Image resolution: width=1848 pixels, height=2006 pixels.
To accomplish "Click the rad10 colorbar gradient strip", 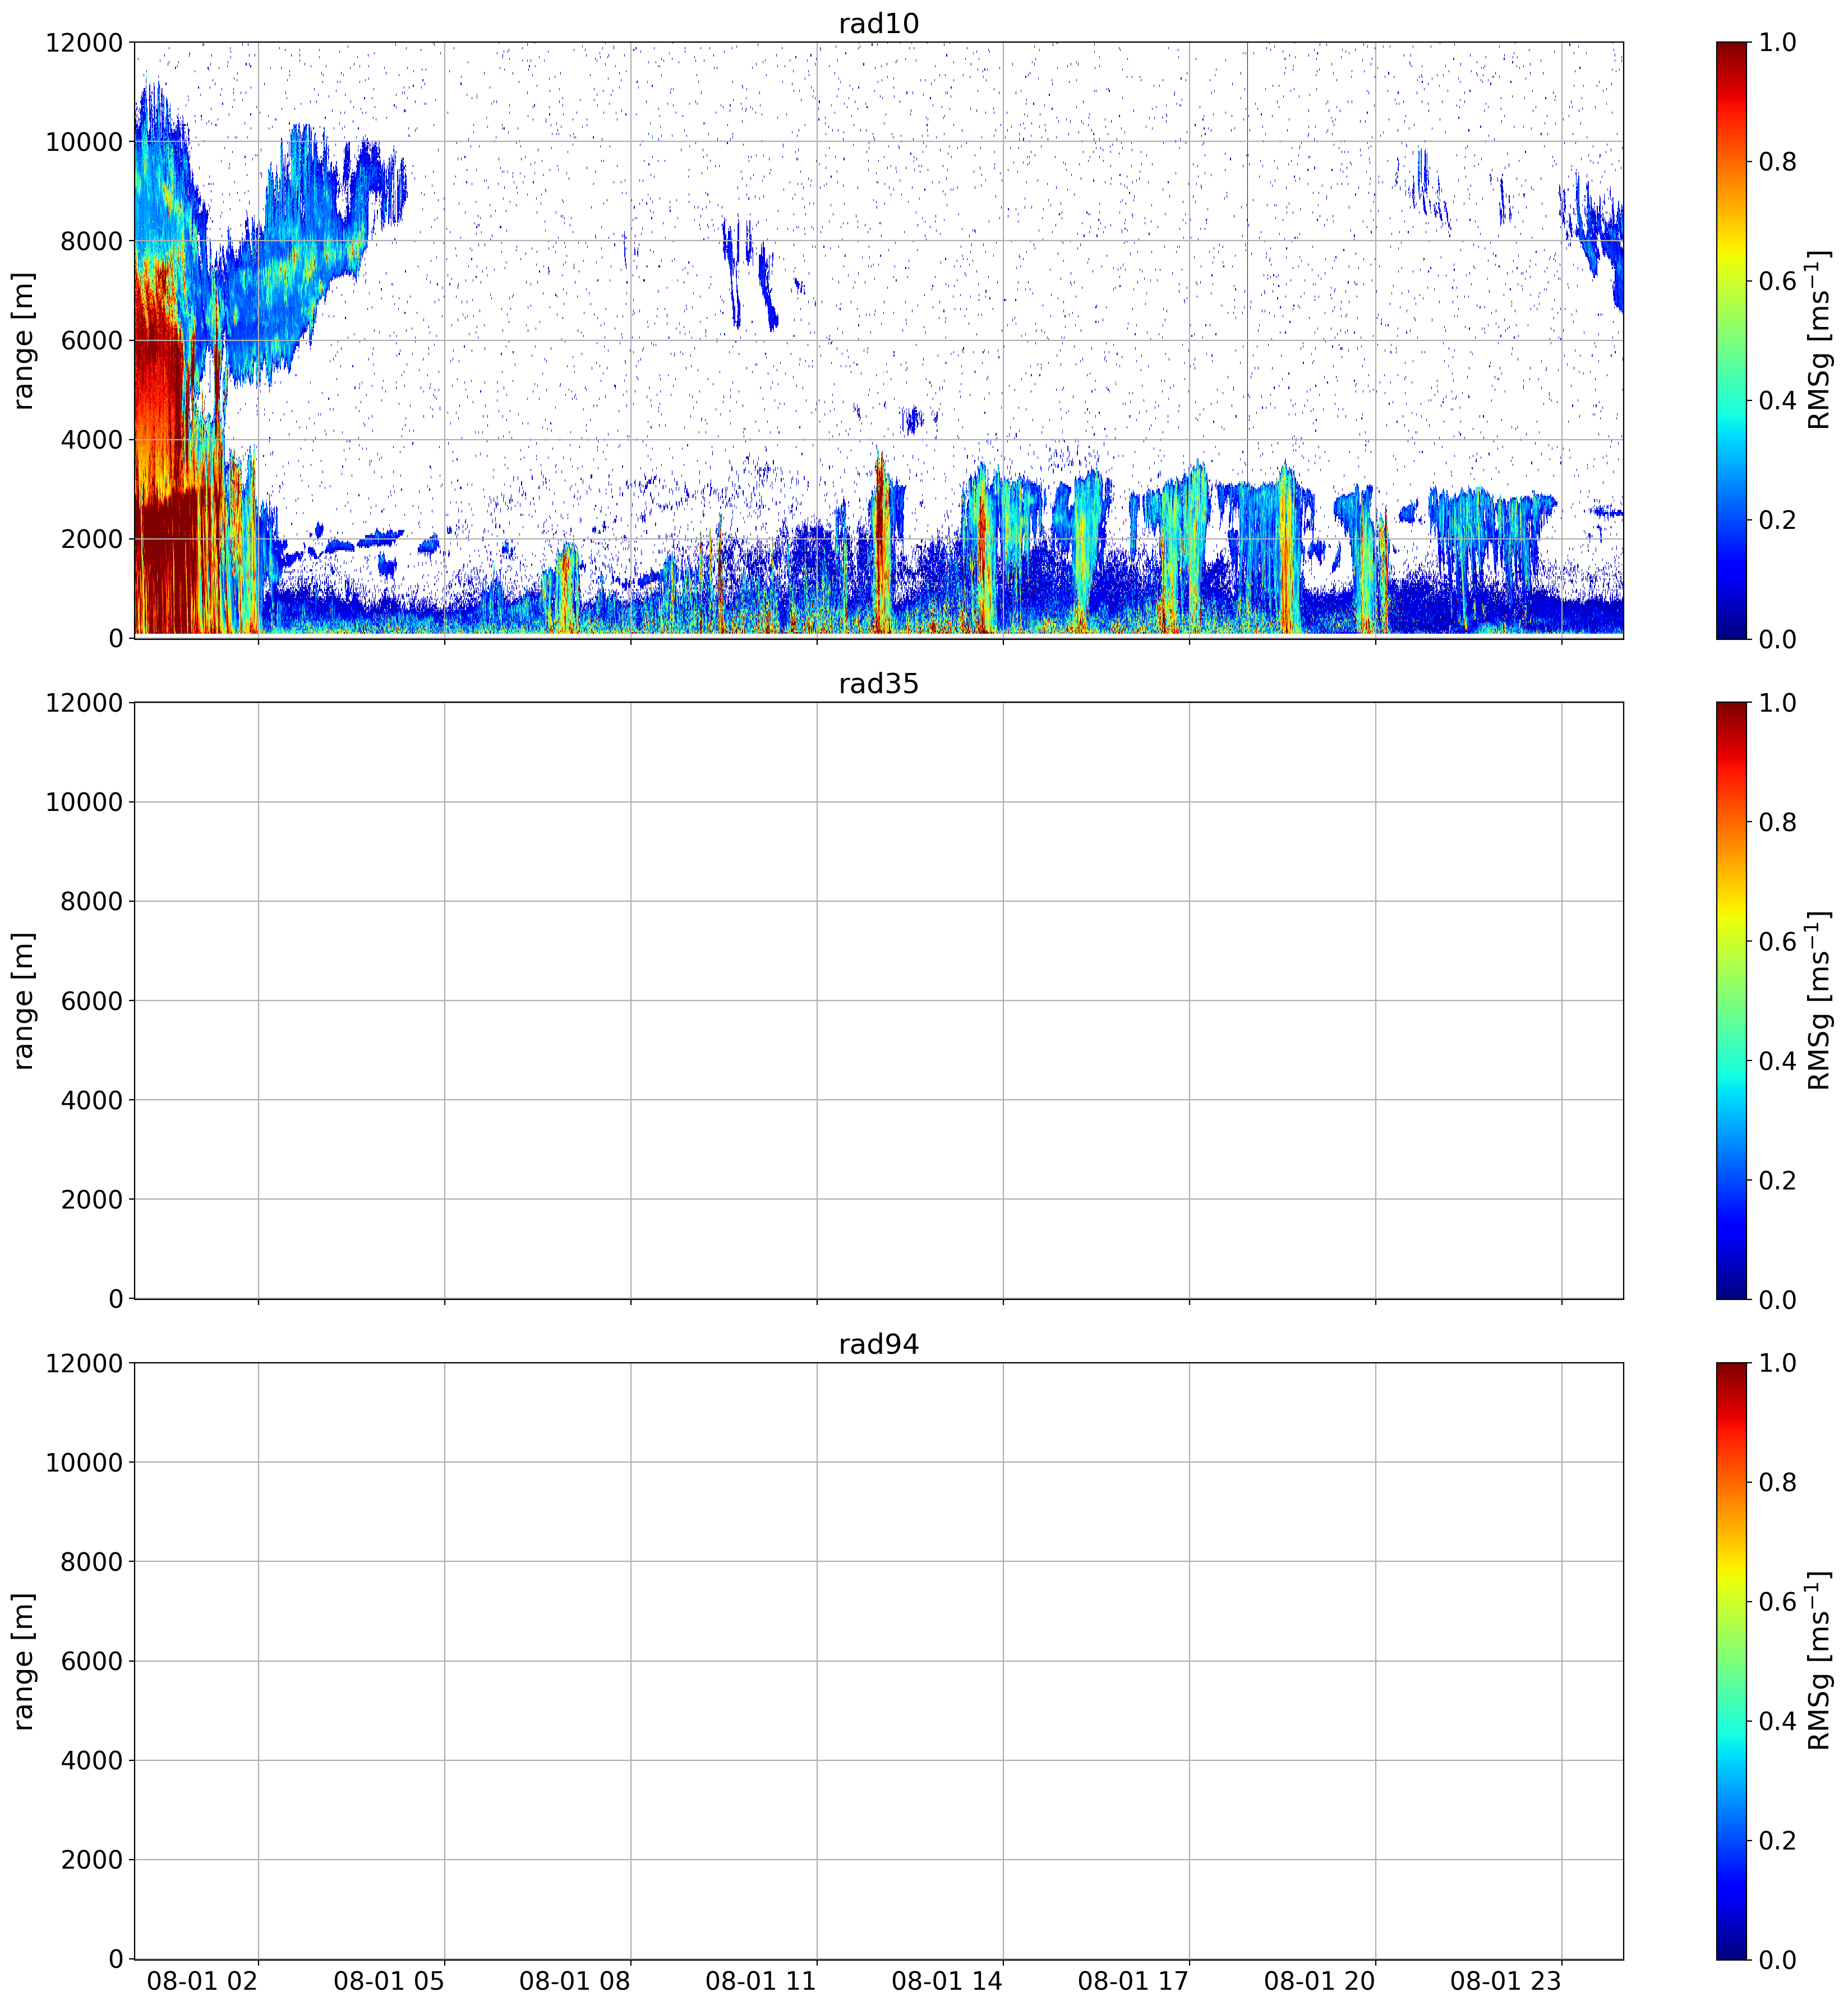I will (x=1731, y=340).
